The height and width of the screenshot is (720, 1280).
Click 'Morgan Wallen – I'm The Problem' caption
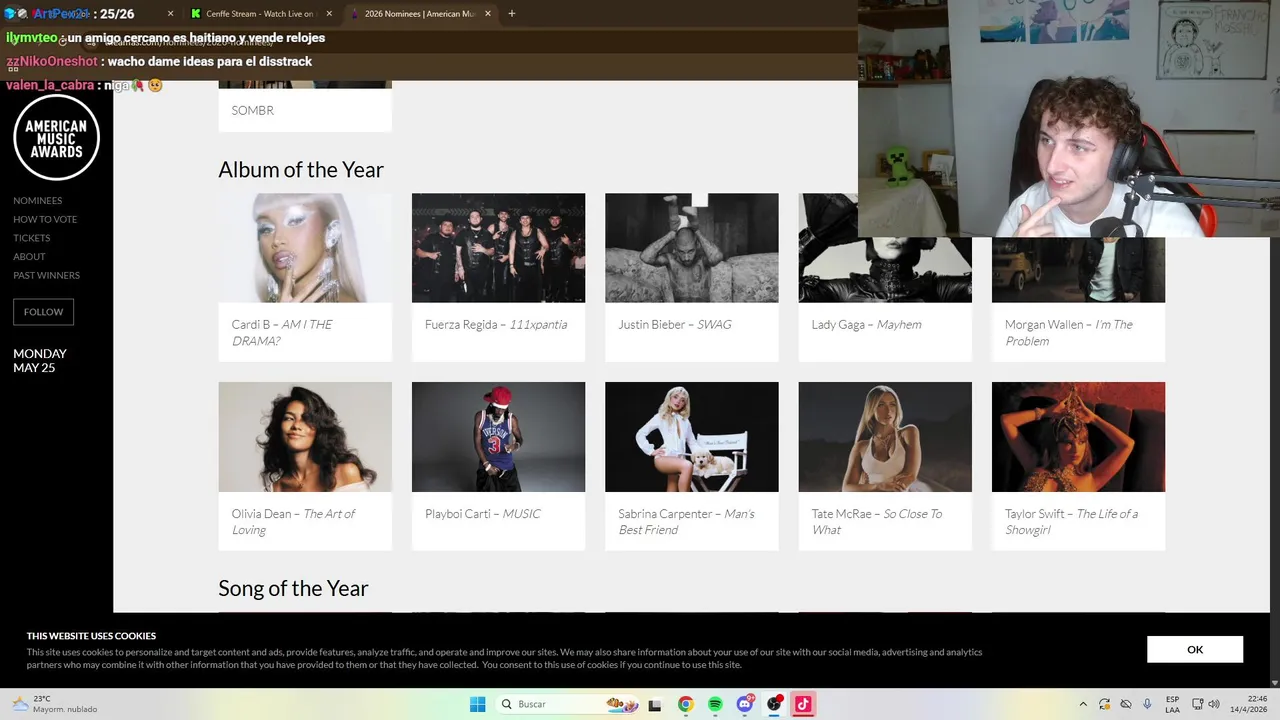click(1069, 333)
